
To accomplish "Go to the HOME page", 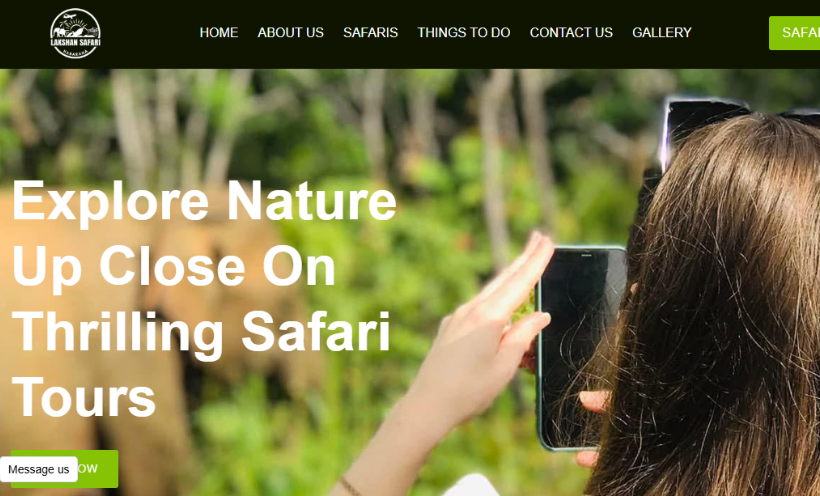I will [219, 32].
